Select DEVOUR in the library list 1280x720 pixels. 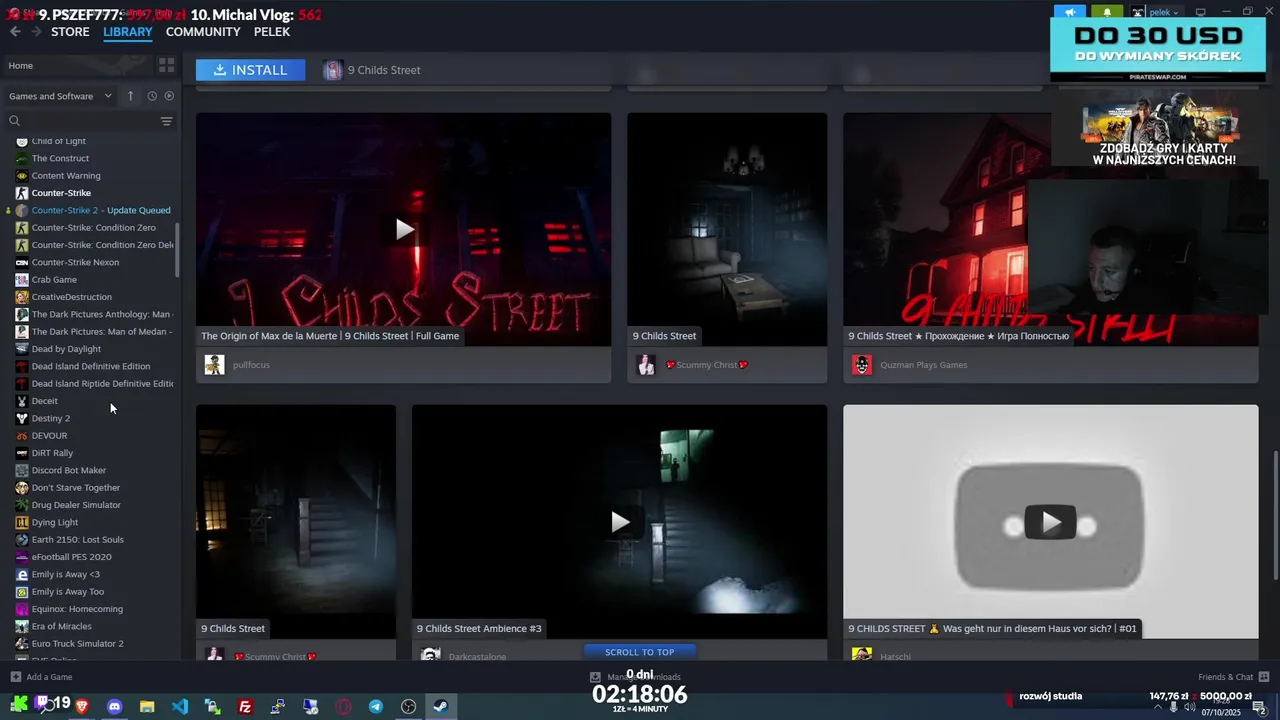click(49, 436)
